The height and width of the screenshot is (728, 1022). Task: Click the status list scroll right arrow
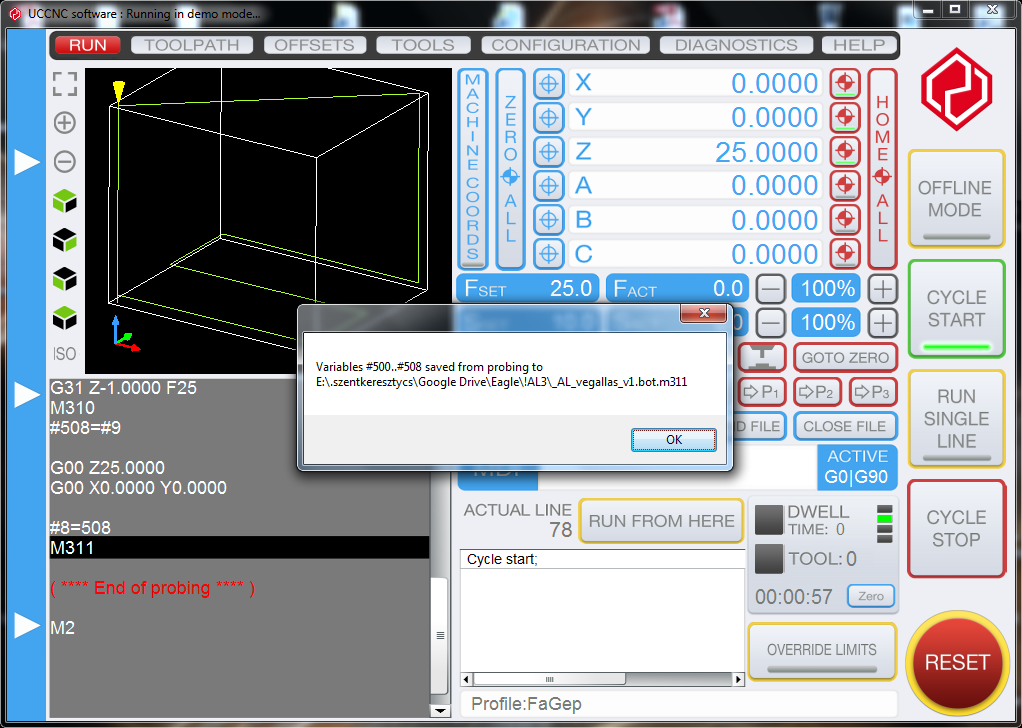[x=738, y=679]
